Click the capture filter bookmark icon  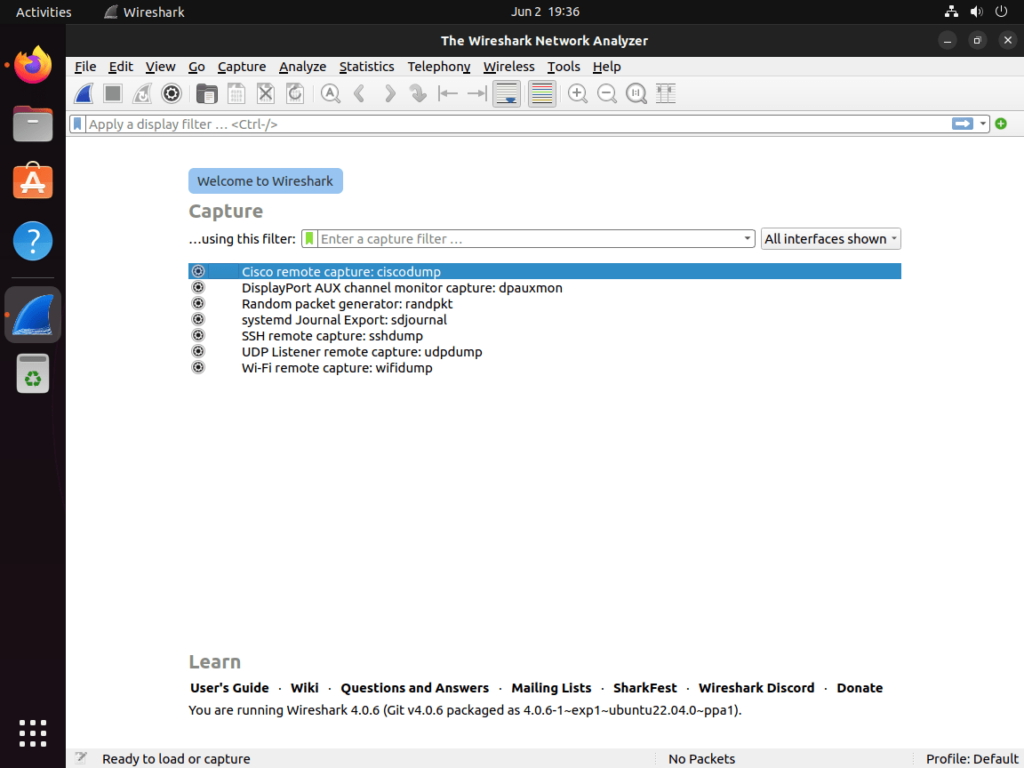coord(310,238)
